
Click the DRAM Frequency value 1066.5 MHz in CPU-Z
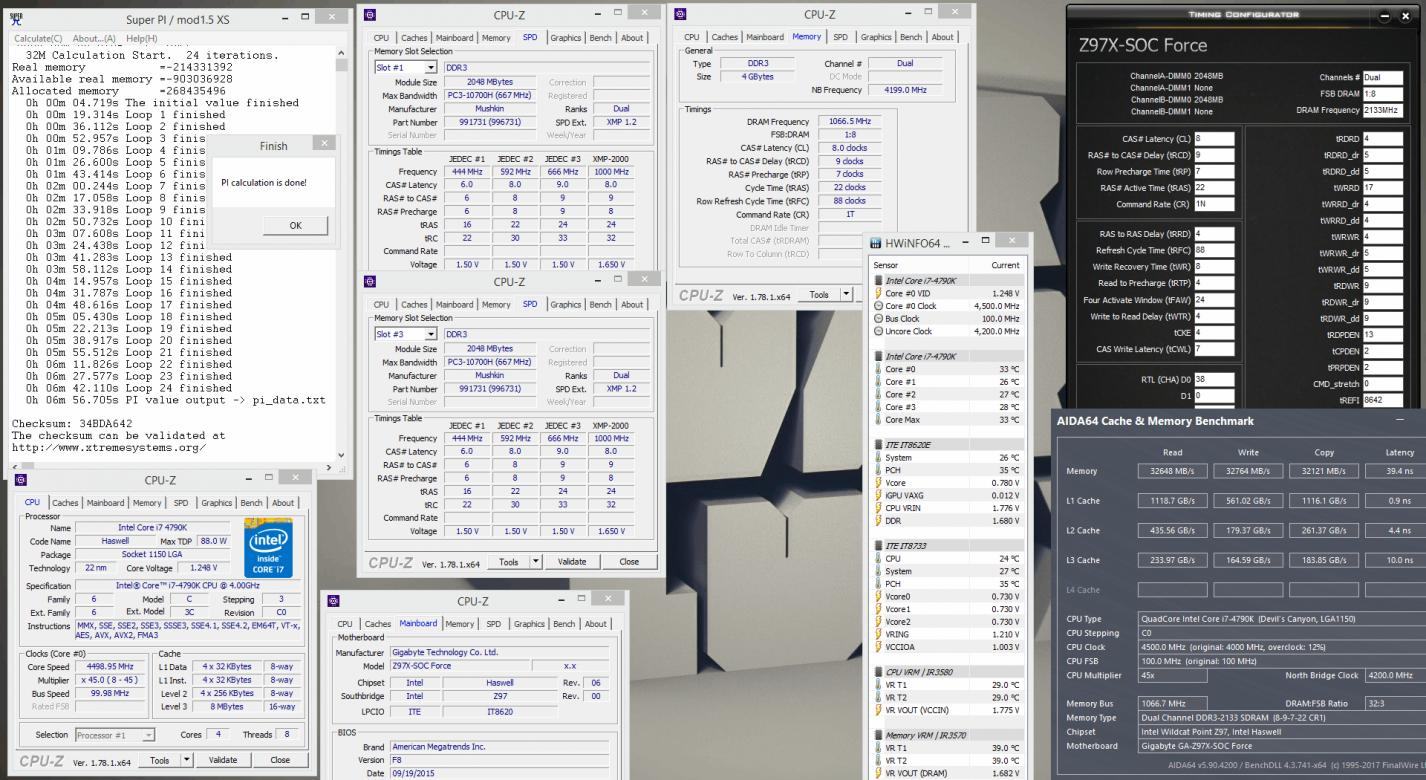click(850, 121)
